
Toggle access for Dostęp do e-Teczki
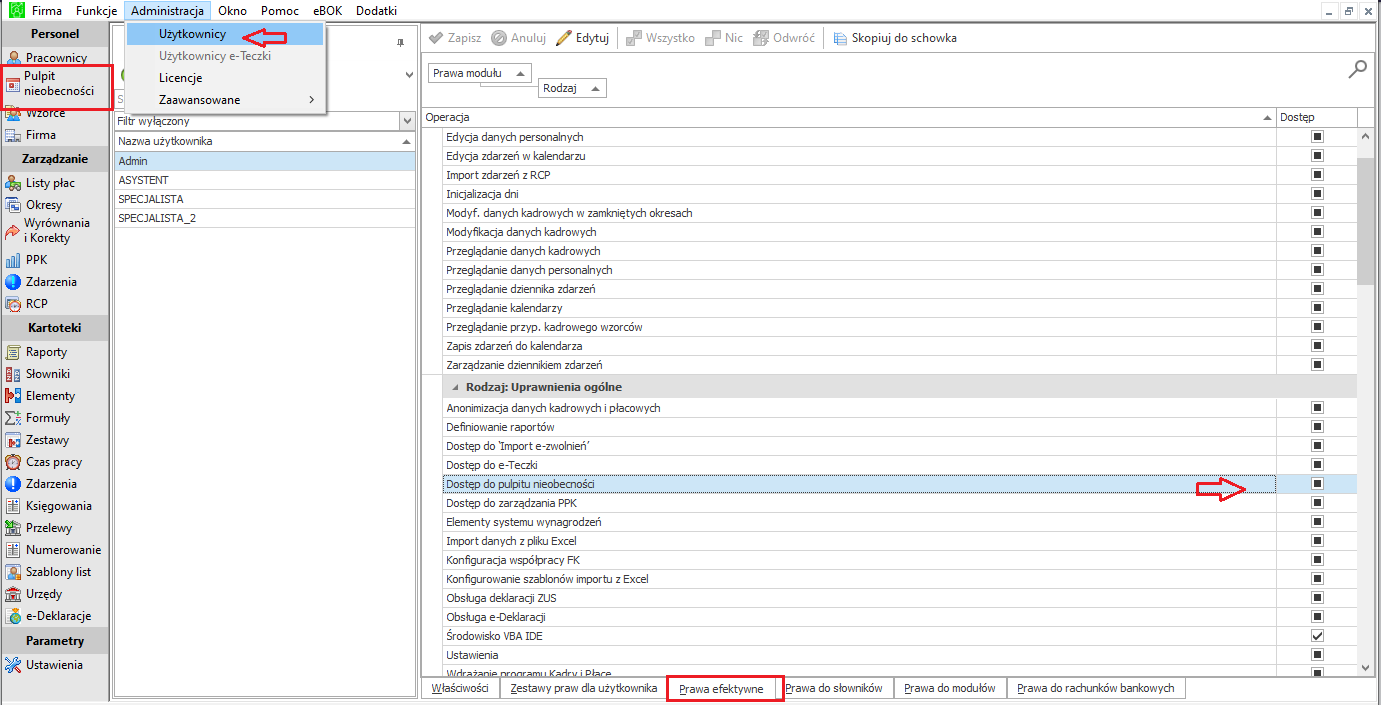click(x=1317, y=465)
